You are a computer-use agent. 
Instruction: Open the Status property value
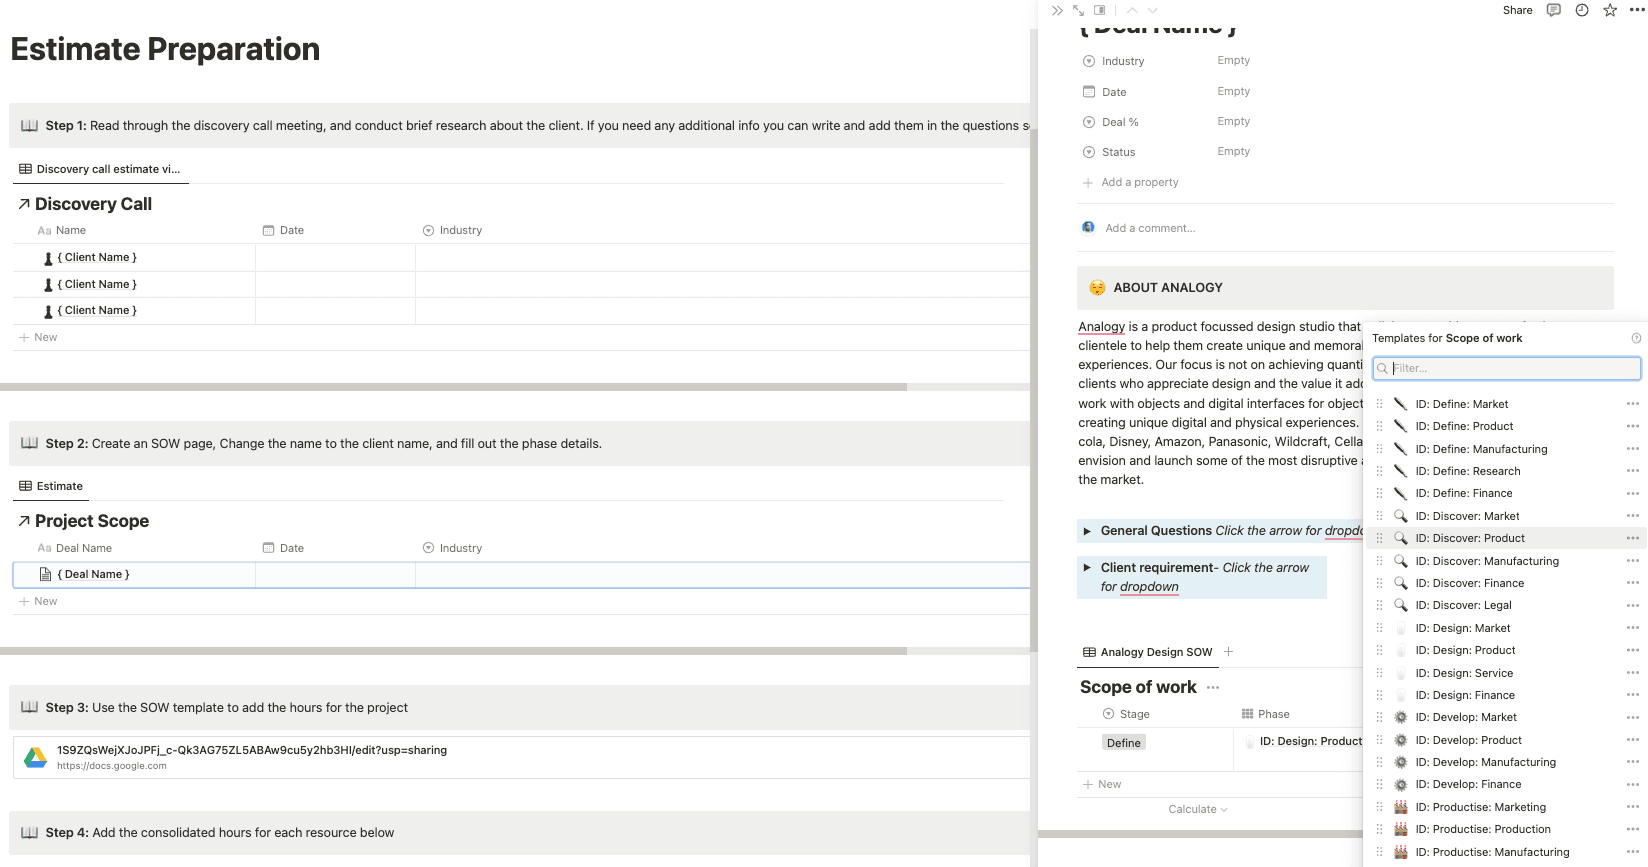(1233, 151)
